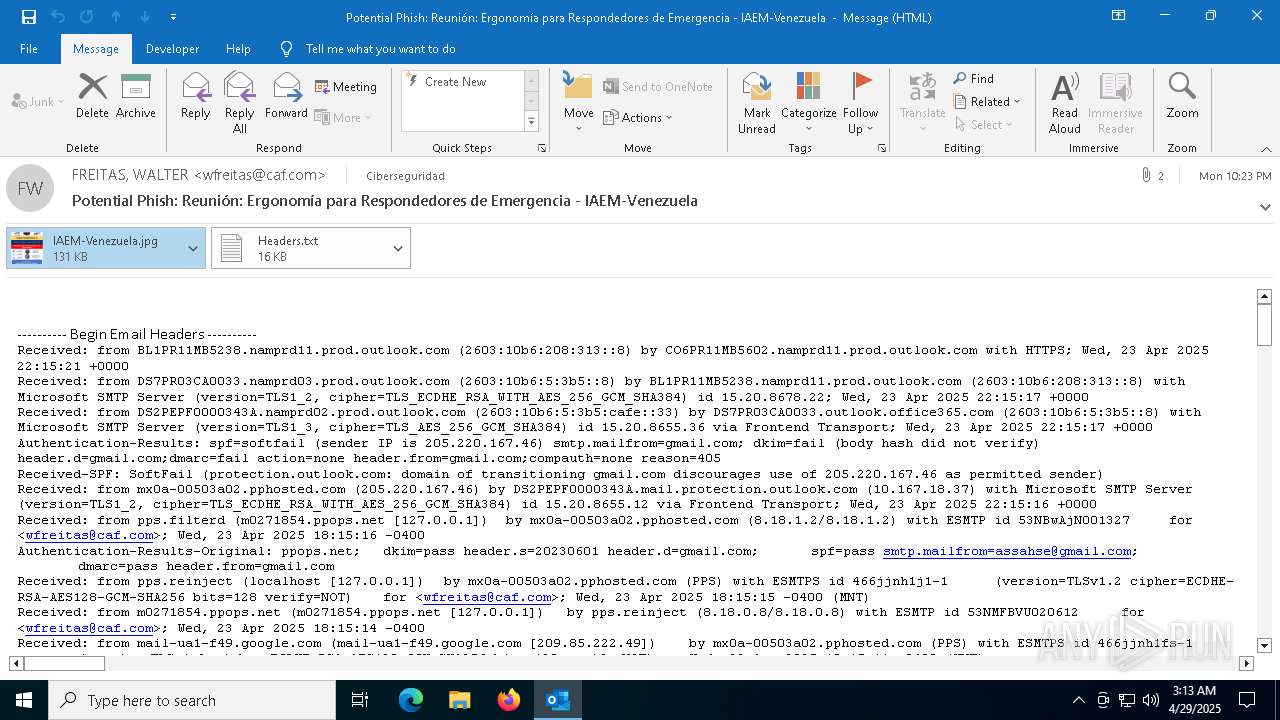Open Headers.txt attachment

[299, 248]
